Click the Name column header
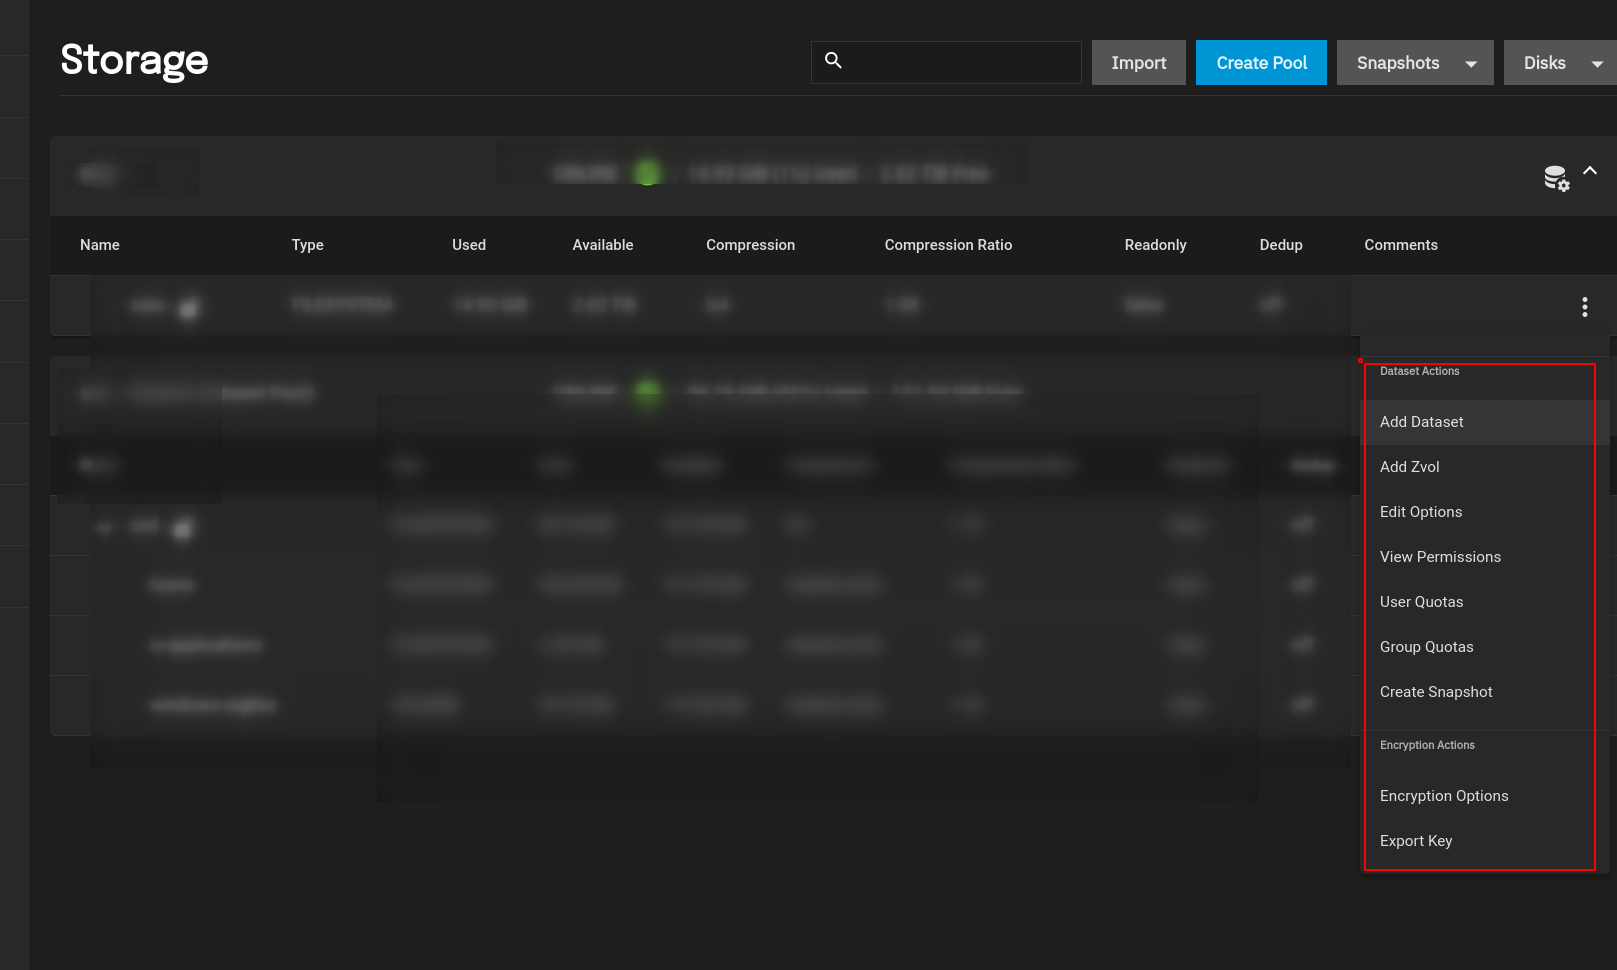The image size is (1617, 970). coord(100,245)
